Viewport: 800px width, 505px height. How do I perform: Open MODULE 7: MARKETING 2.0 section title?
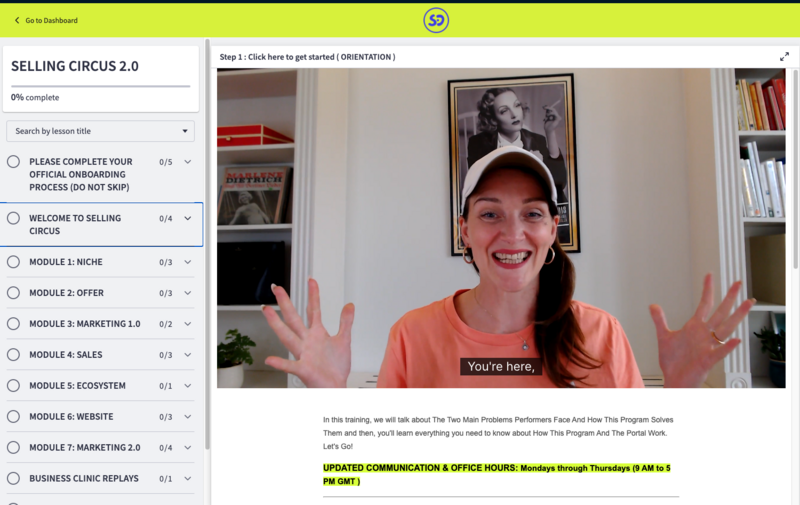tap(85, 447)
